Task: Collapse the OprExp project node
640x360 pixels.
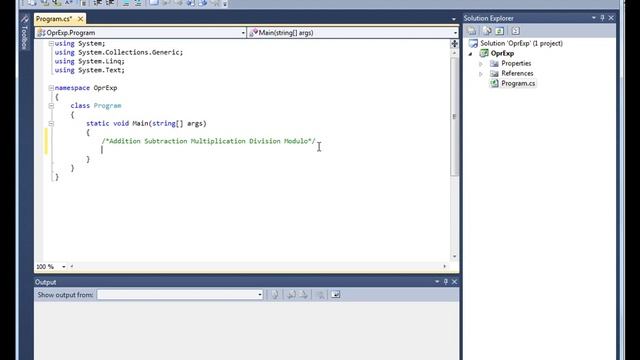Action: (x=470, y=53)
